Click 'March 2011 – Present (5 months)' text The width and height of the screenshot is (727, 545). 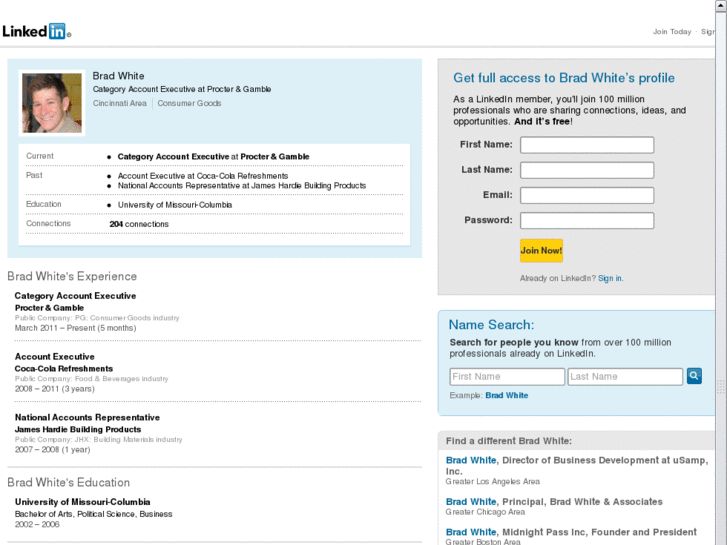(76, 328)
